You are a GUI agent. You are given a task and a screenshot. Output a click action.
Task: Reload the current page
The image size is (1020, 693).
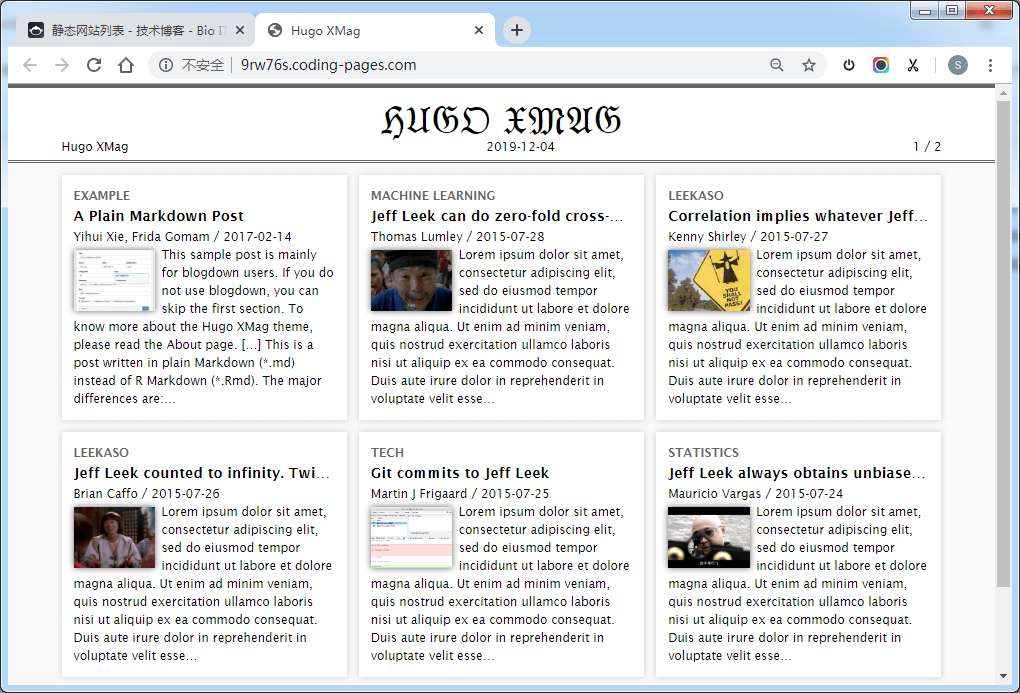[94, 65]
